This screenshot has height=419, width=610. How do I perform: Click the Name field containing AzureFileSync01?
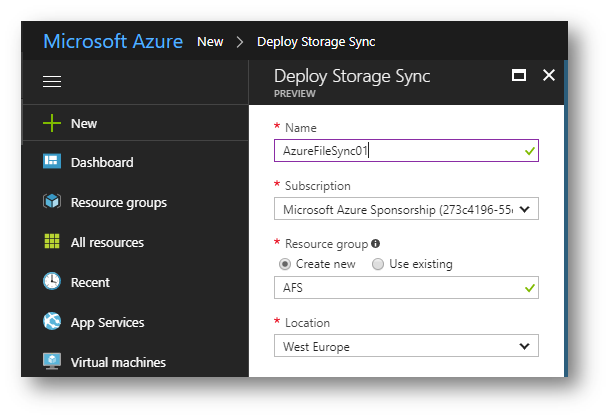click(406, 151)
